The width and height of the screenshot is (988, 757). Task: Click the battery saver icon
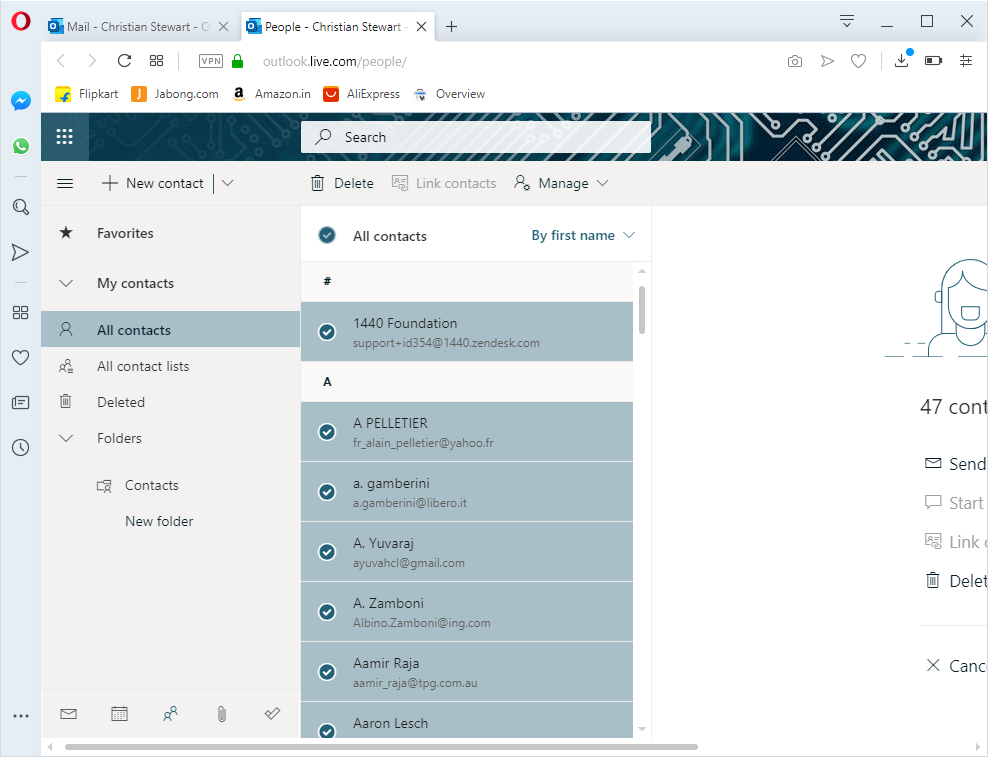click(933, 61)
